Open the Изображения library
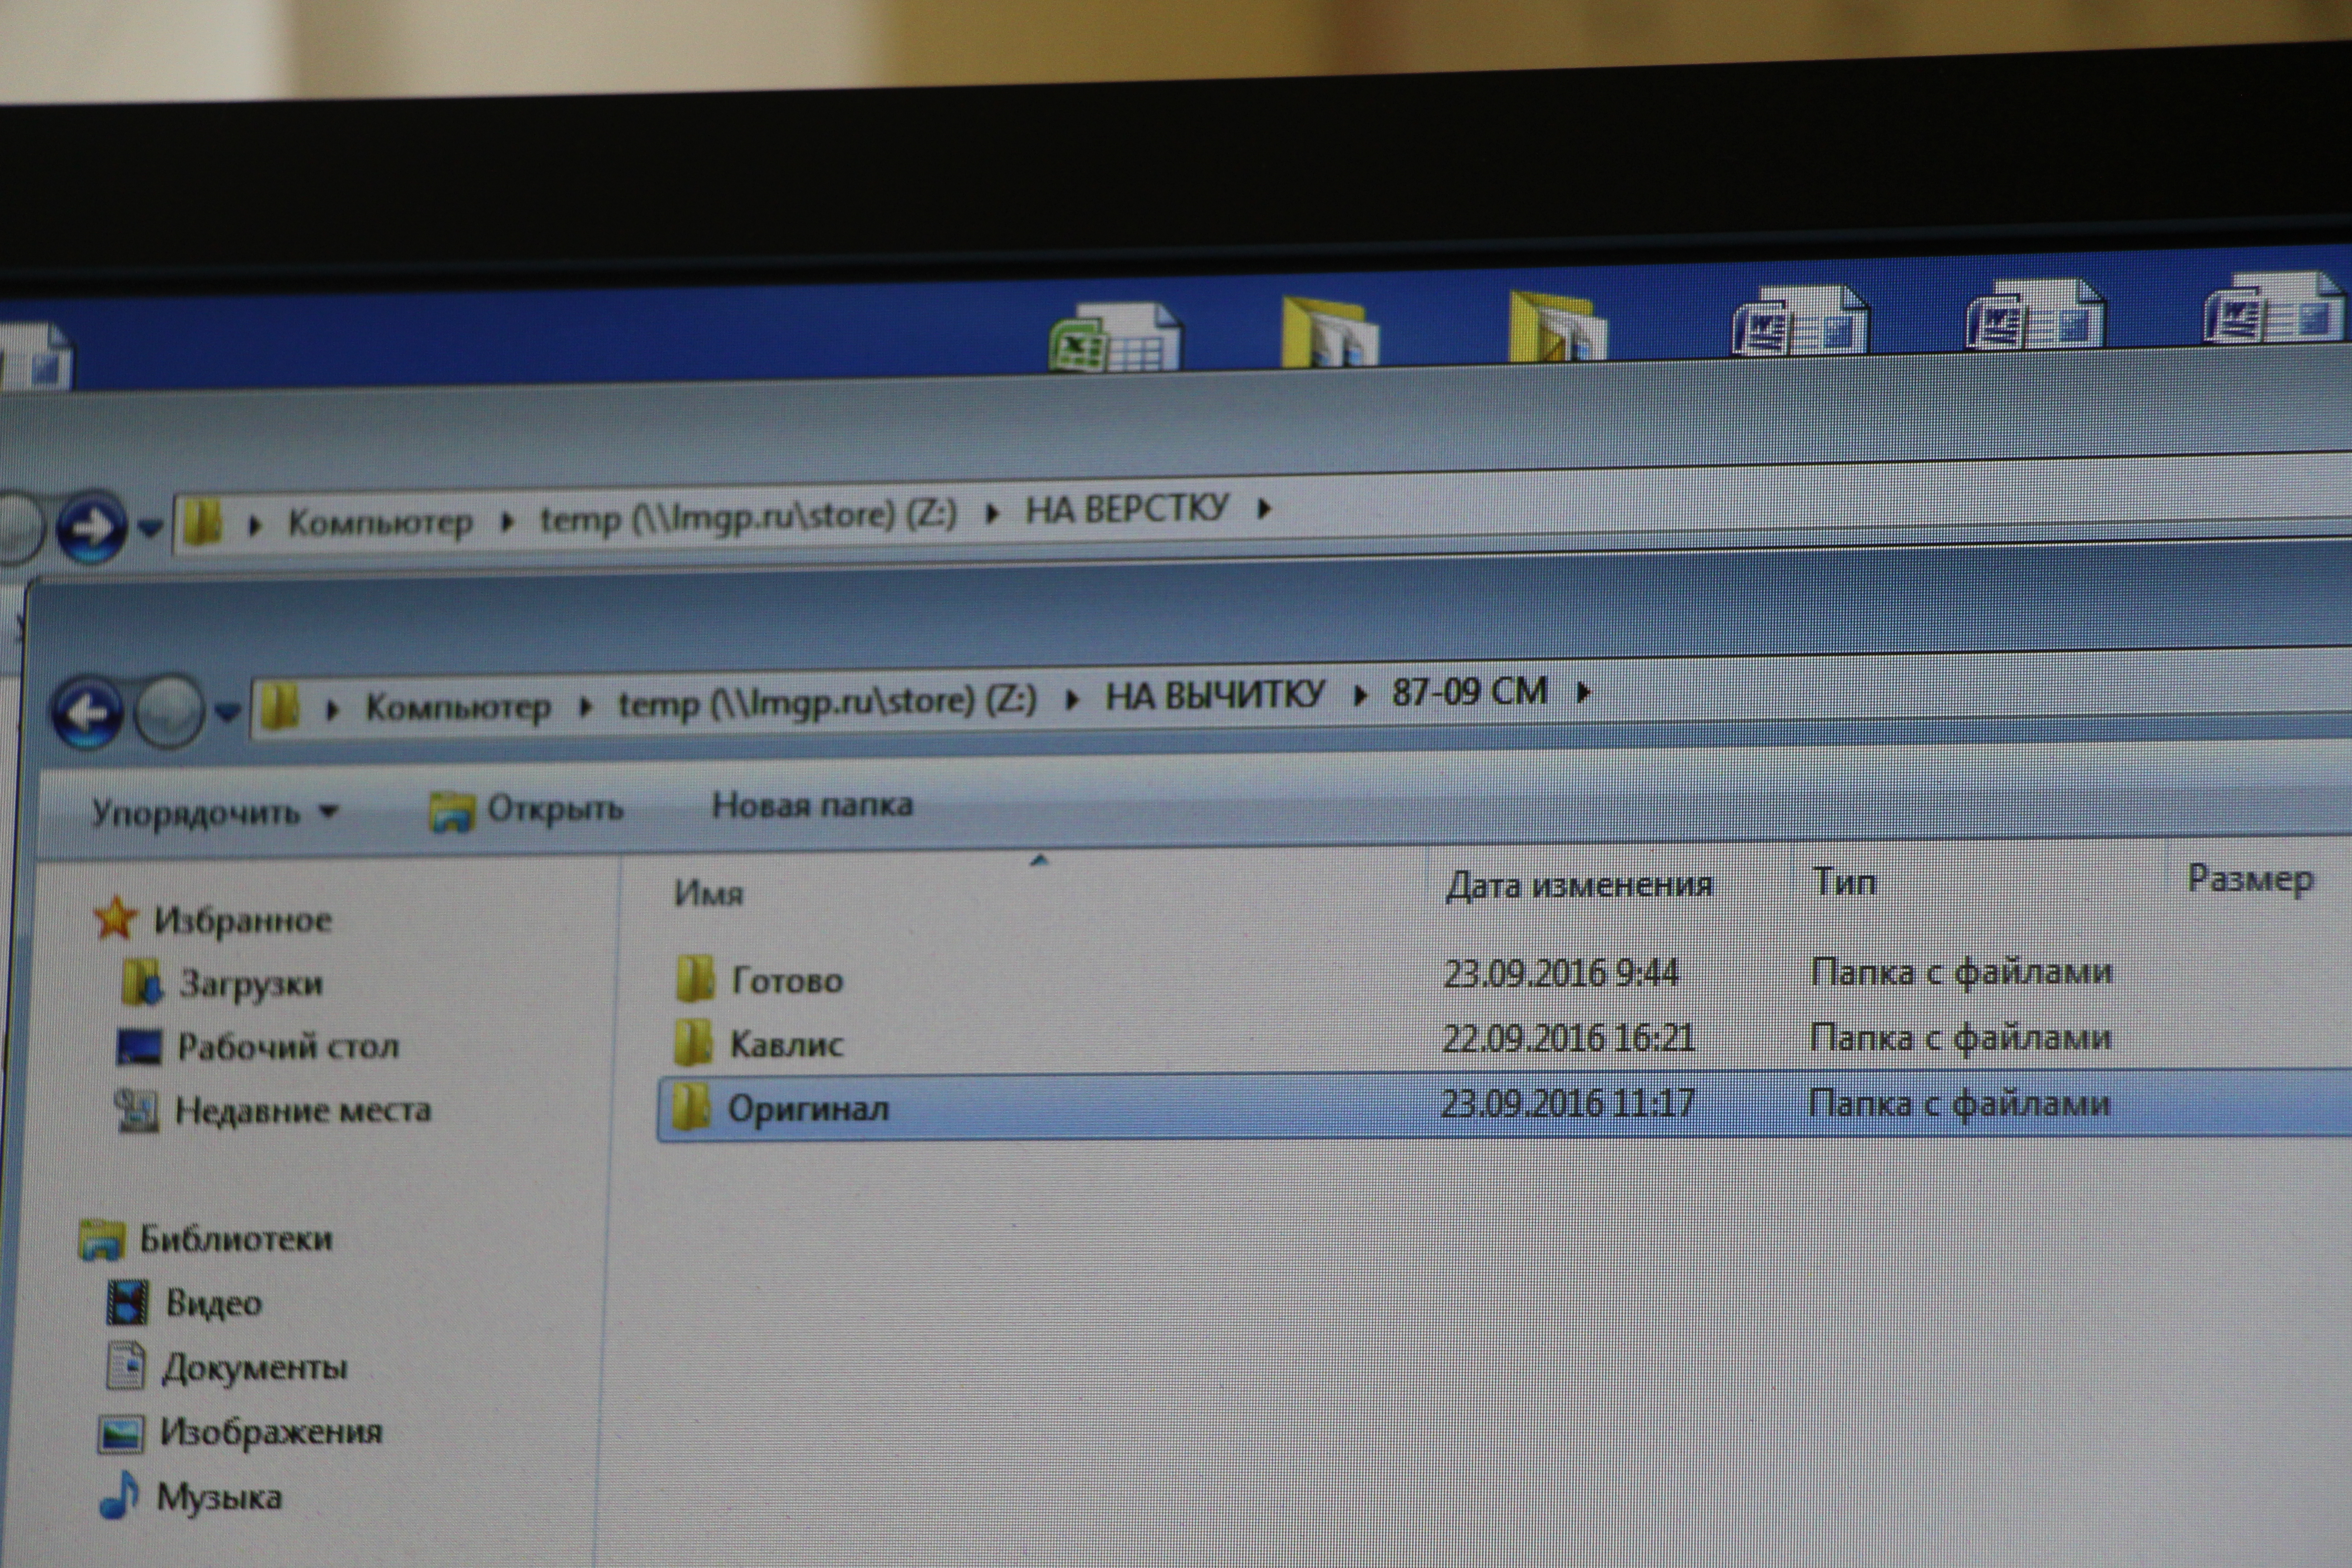Screen dimensions: 2352x1568 (x=270, y=1432)
